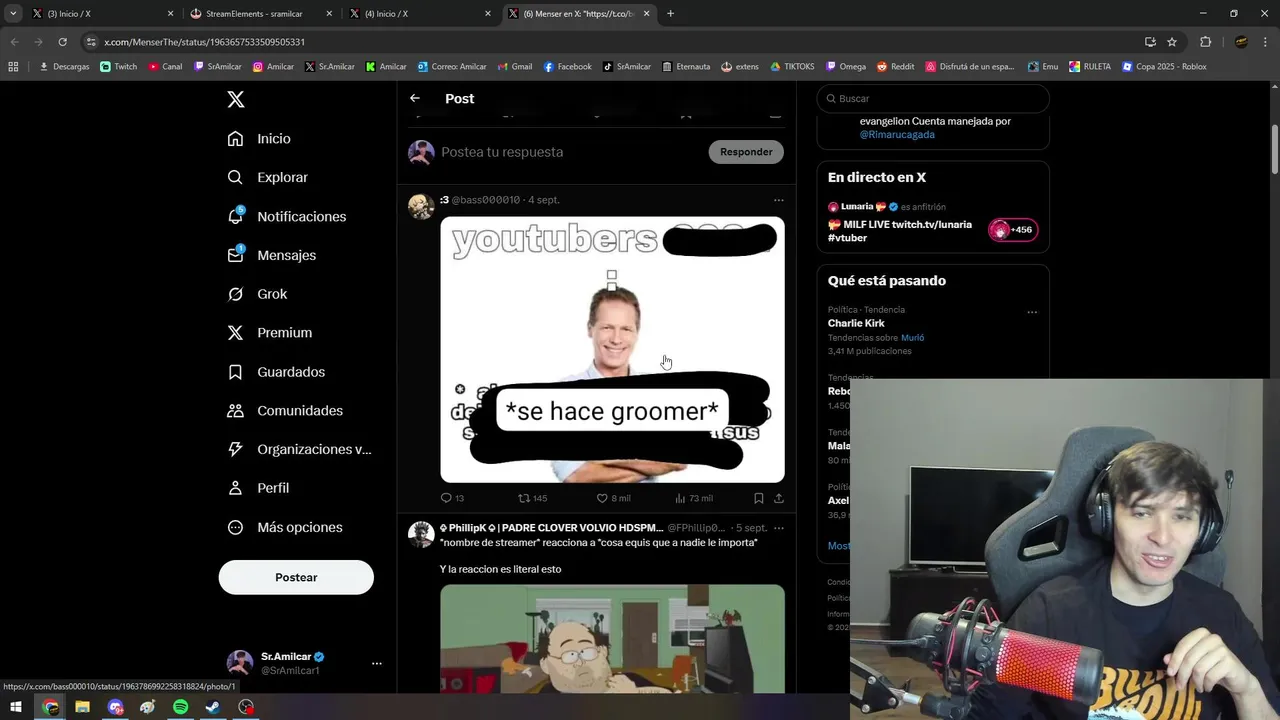
Task: Open Perfil in the sidebar
Action: [x=258, y=488]
